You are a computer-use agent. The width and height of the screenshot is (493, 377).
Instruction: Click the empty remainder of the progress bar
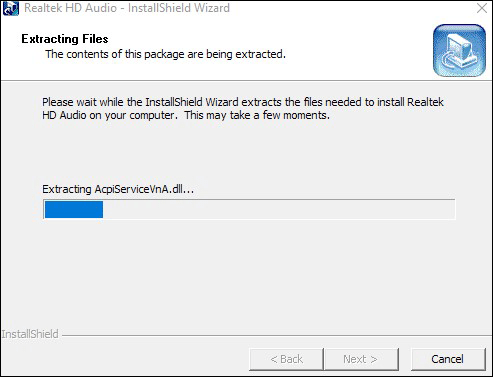click(x=278, y=209)
